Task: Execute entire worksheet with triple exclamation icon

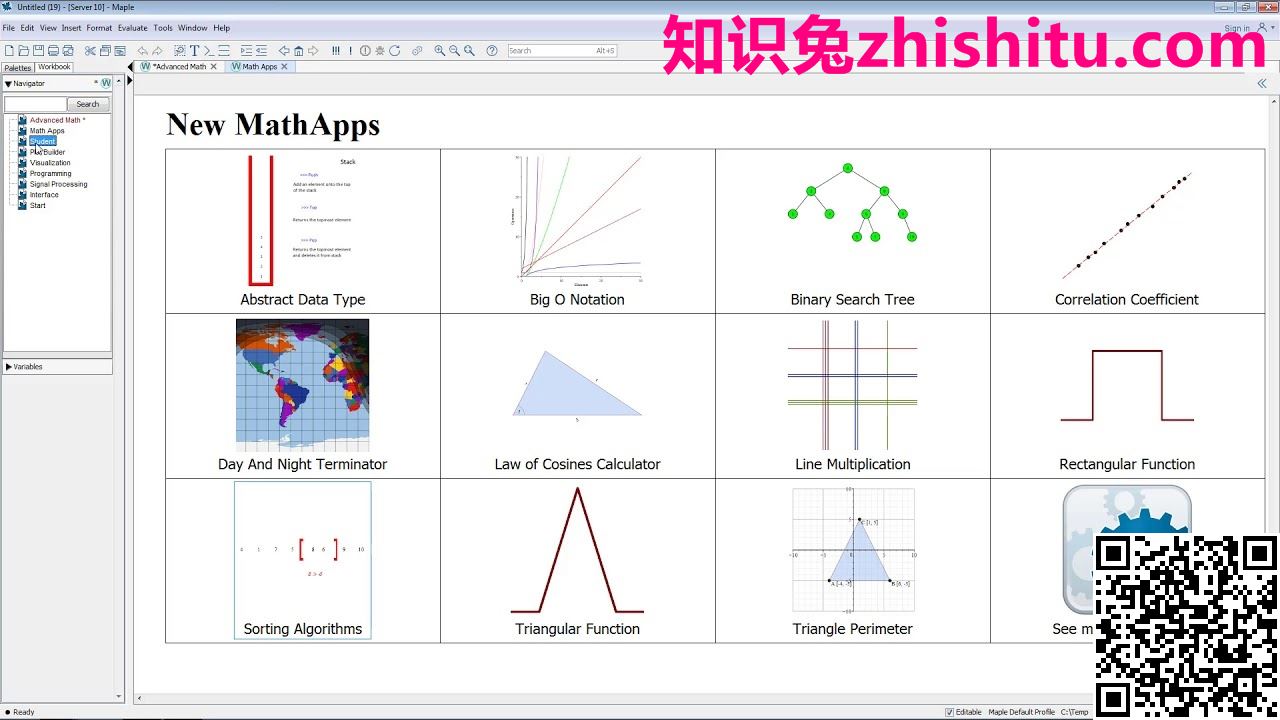Action: 336,50
